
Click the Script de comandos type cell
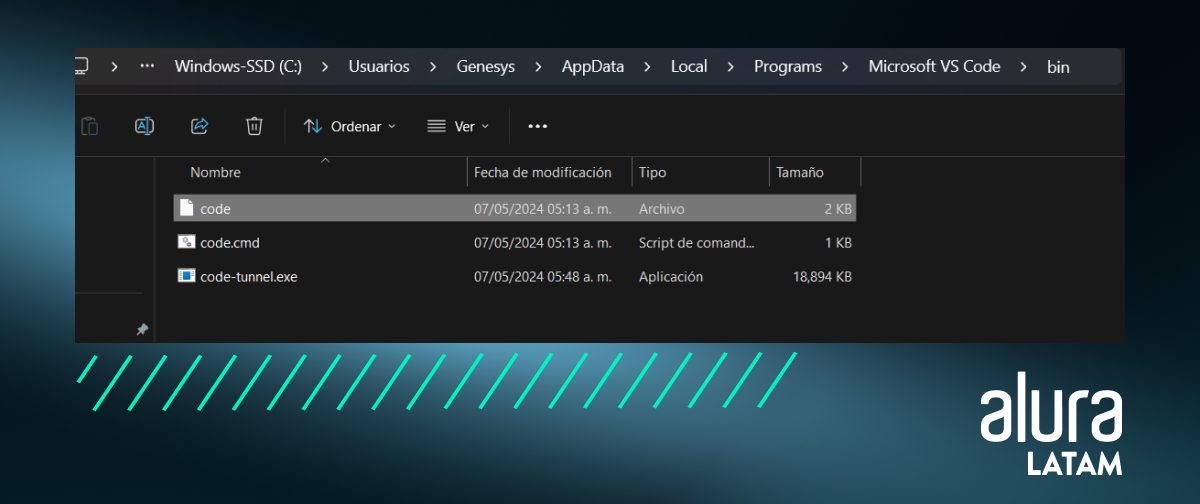point(697,242)
